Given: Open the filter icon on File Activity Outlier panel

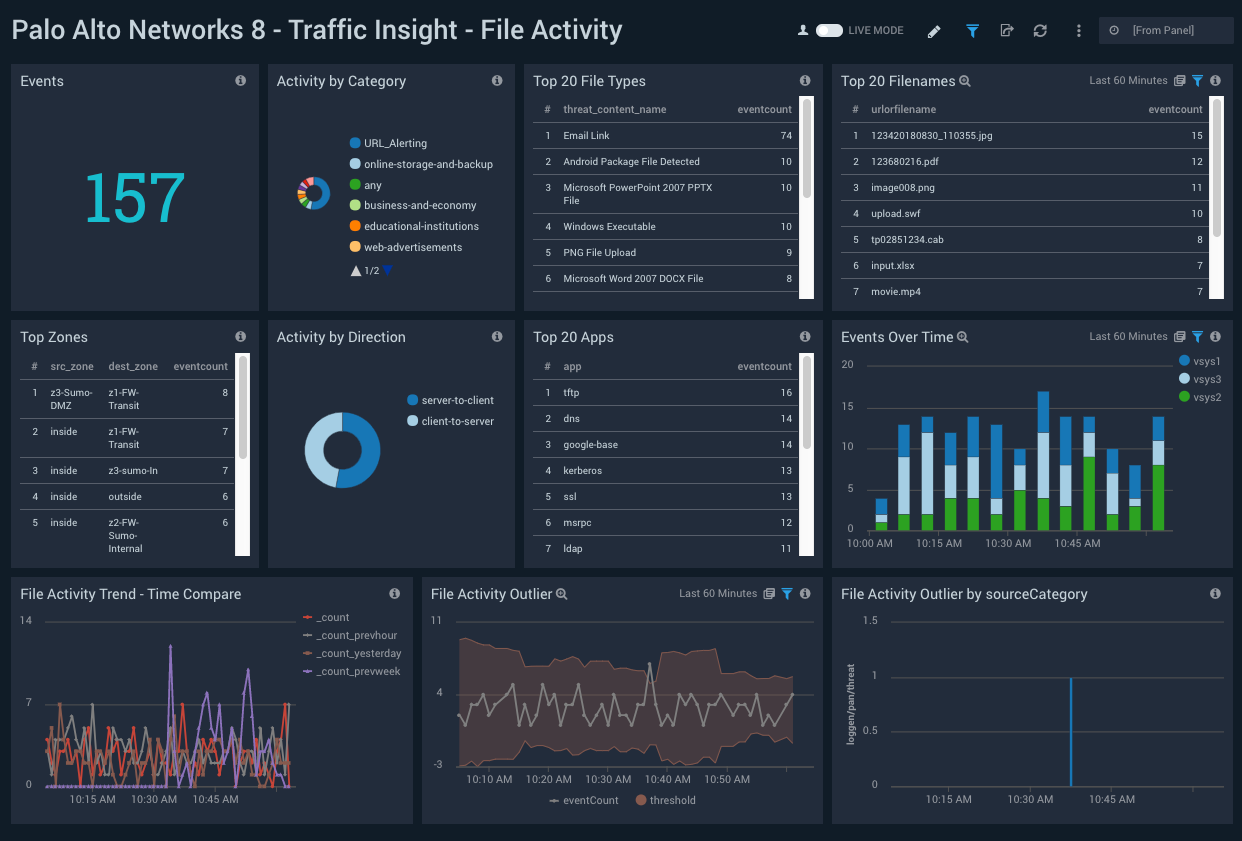Looking at the screenshot, I should (787, 593).
